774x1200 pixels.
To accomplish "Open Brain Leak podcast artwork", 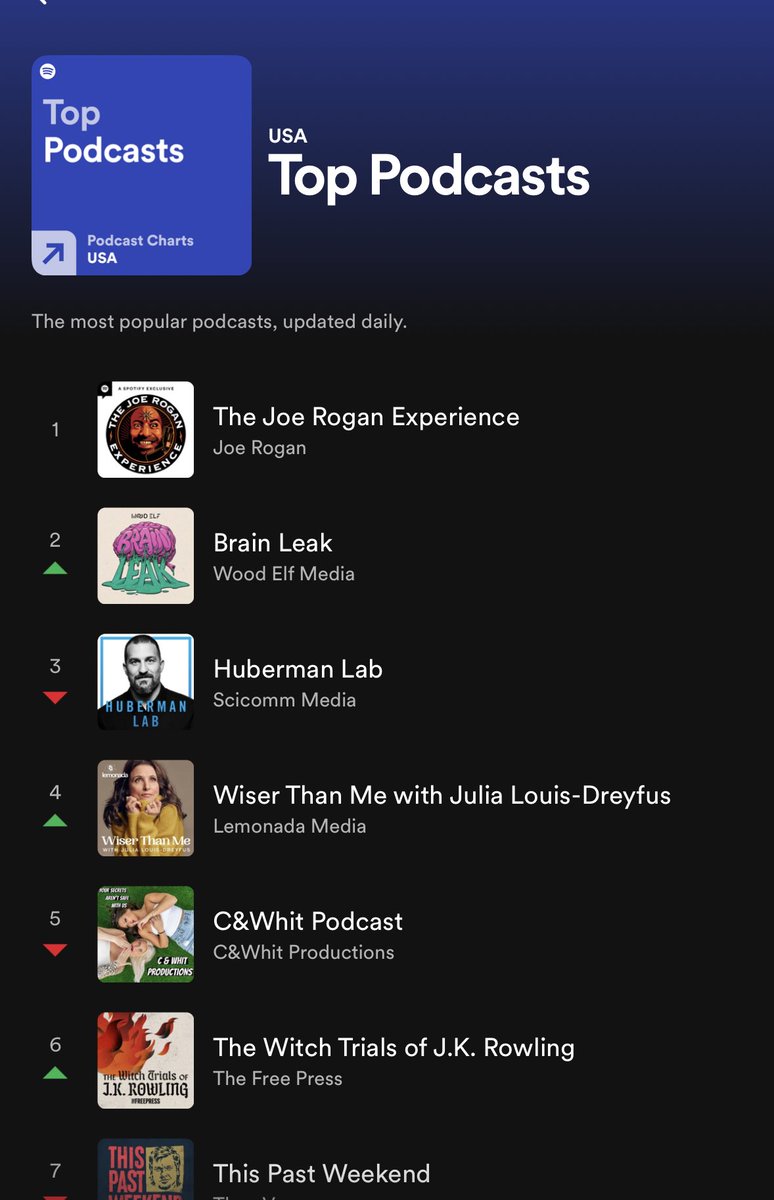I will coord(146,555).
